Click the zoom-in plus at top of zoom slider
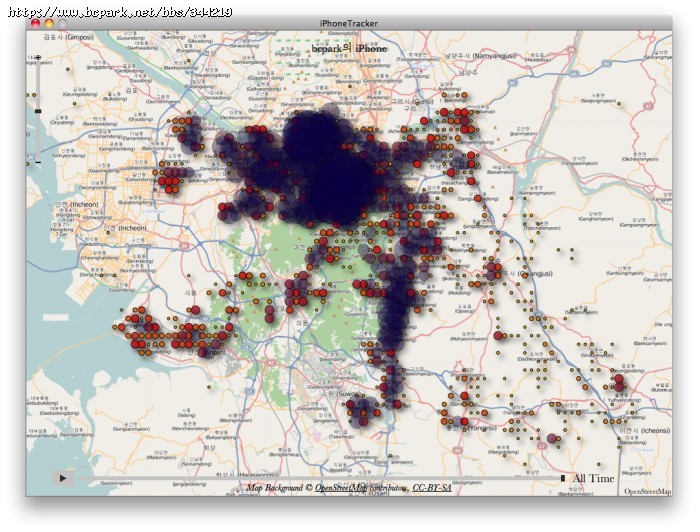The image size is (700, 532). coord(38,57)
